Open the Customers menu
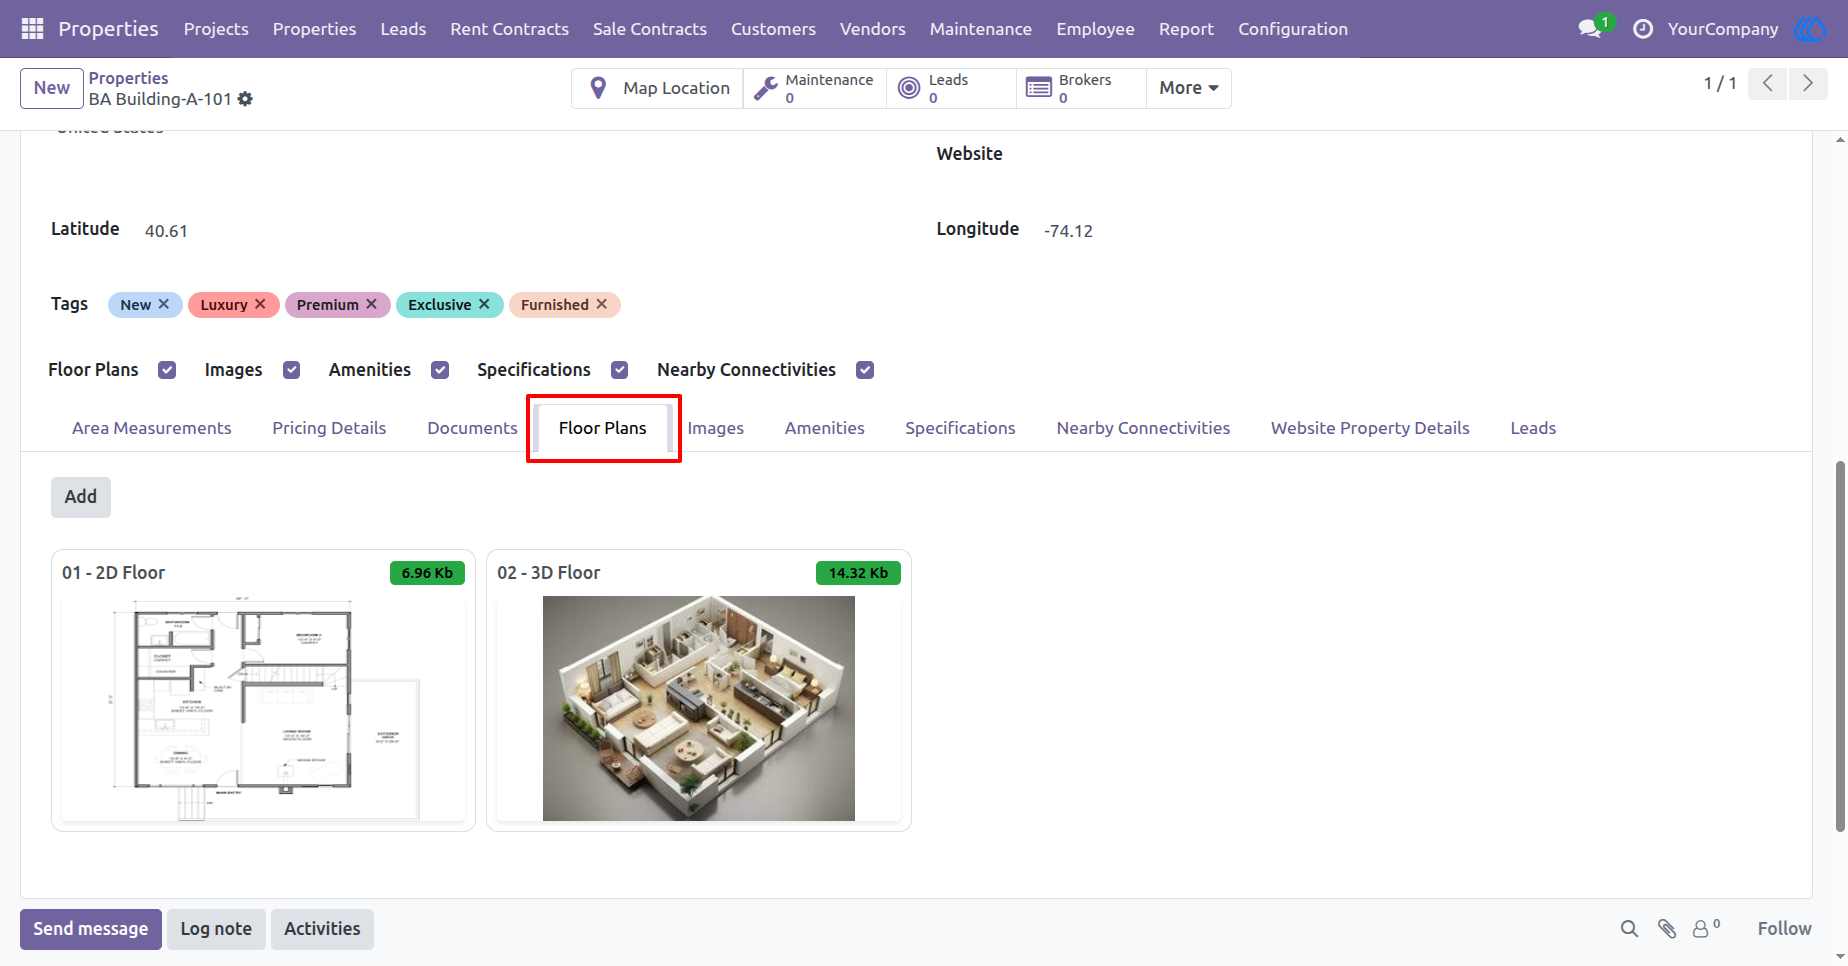Screen dimensions: 1848x966 click(x=773, y=29)
